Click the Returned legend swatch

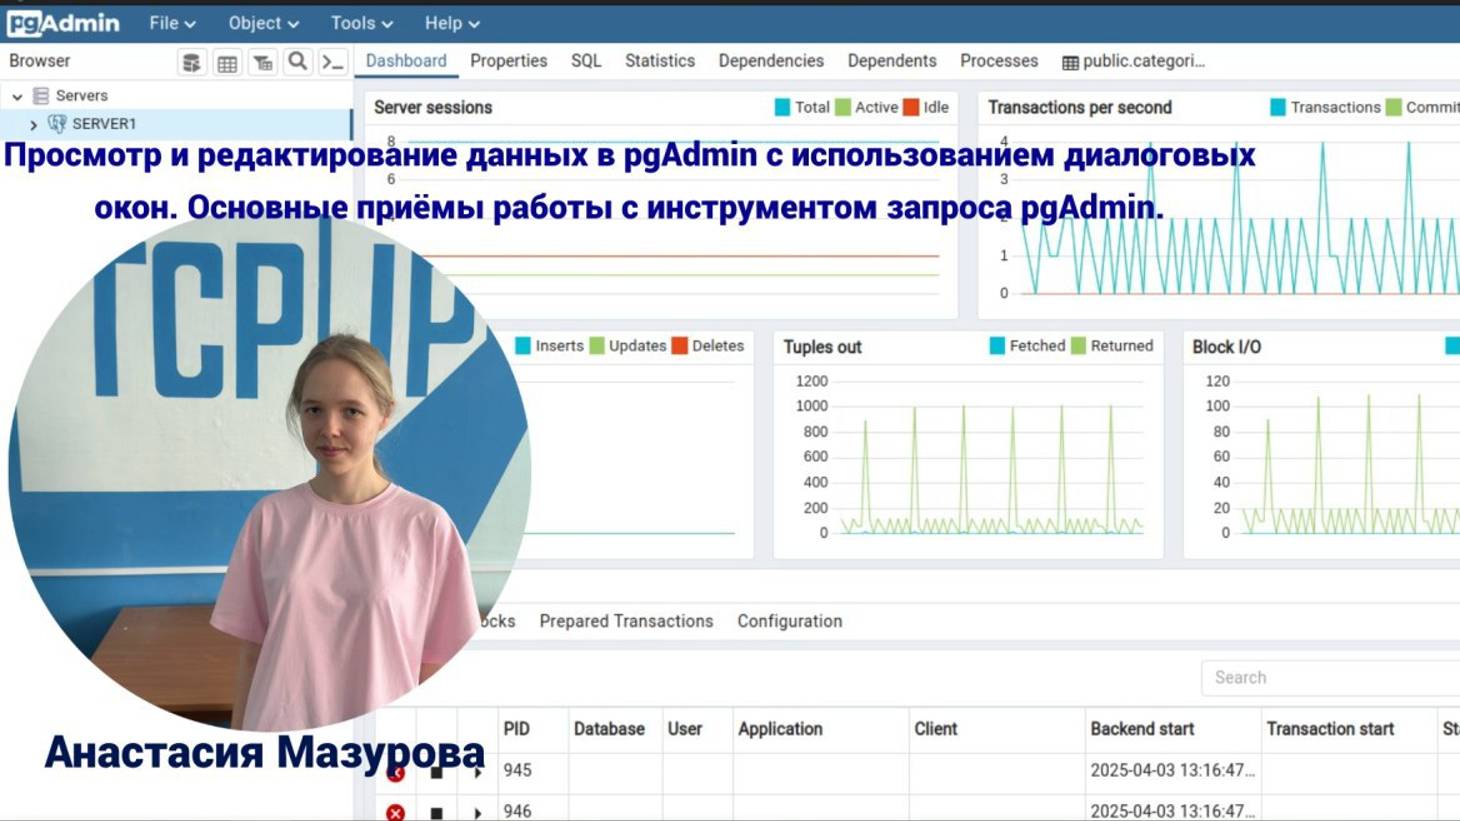coord(1078,346)
